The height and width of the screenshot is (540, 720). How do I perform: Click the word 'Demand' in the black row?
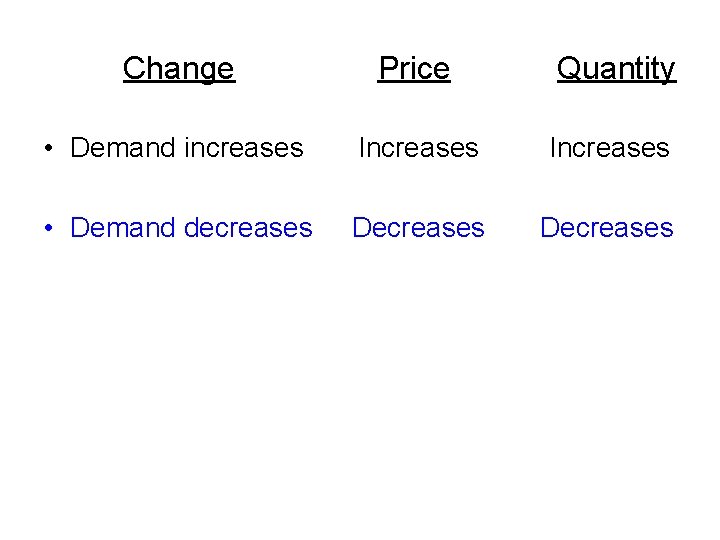123,148
